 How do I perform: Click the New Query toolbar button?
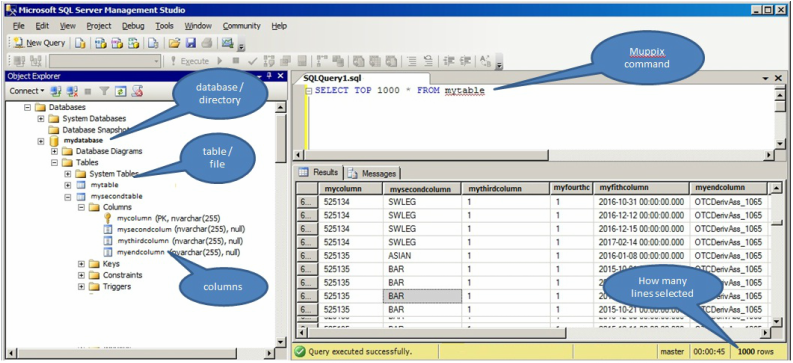[x=39, y=43]
